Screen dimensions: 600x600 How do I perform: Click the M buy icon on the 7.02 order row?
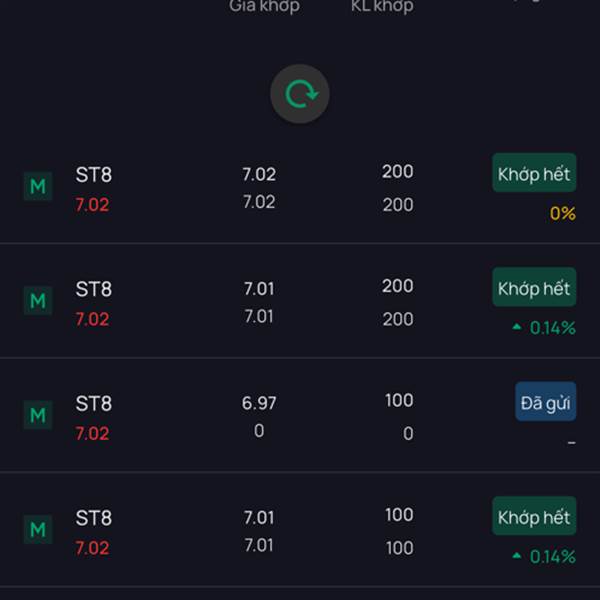[38, 186]
